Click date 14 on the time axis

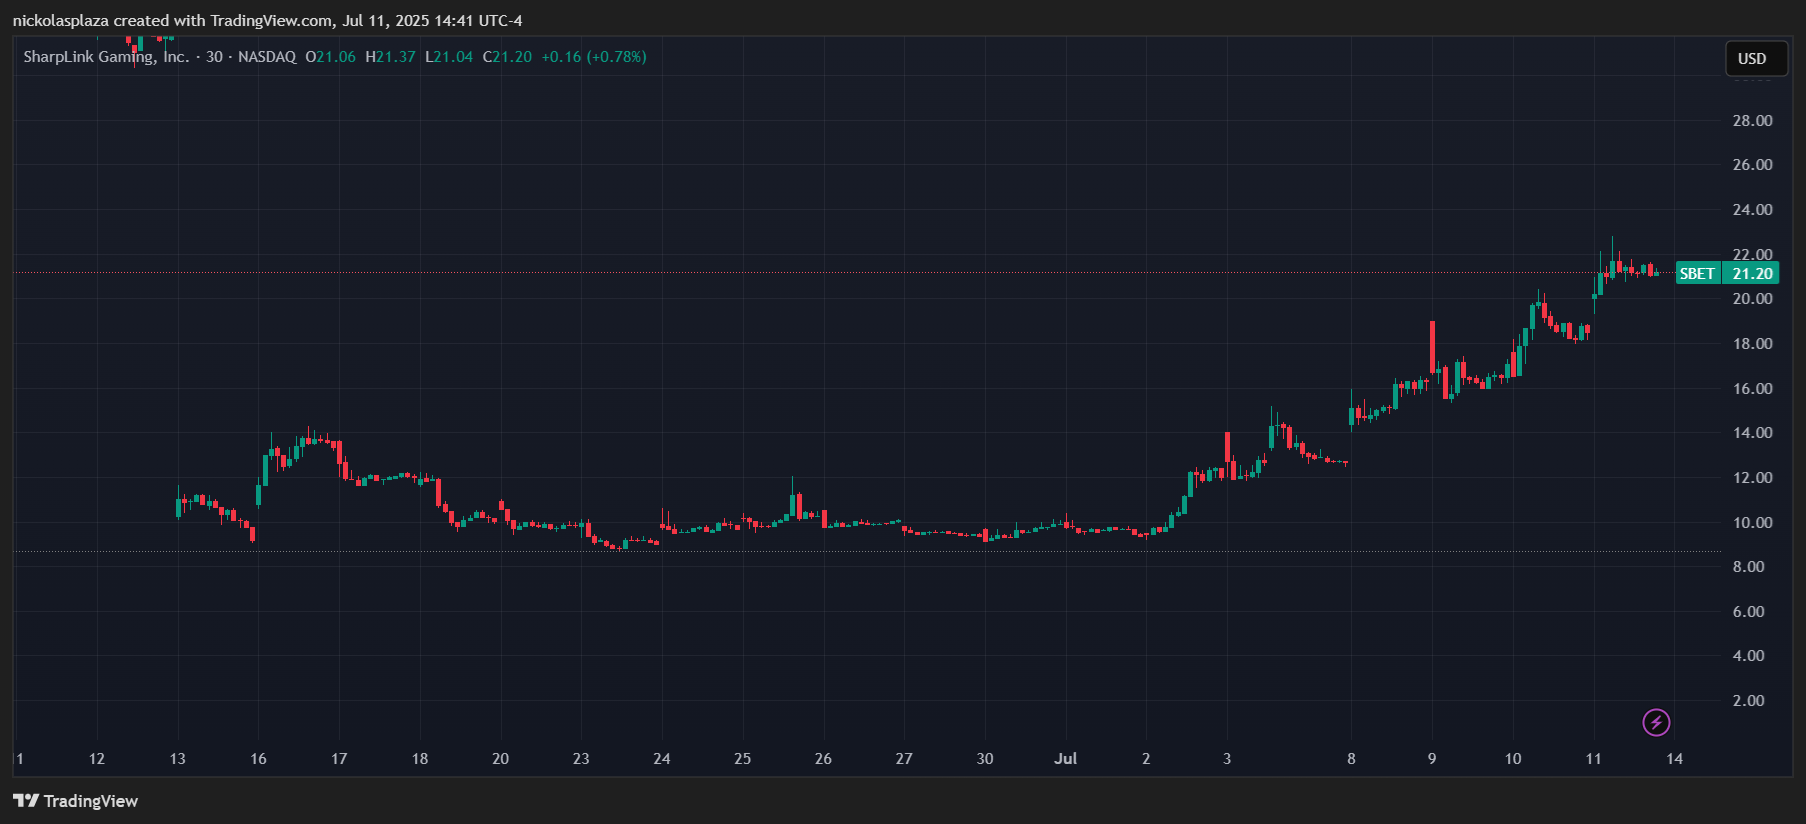(x=1674, y=758)
